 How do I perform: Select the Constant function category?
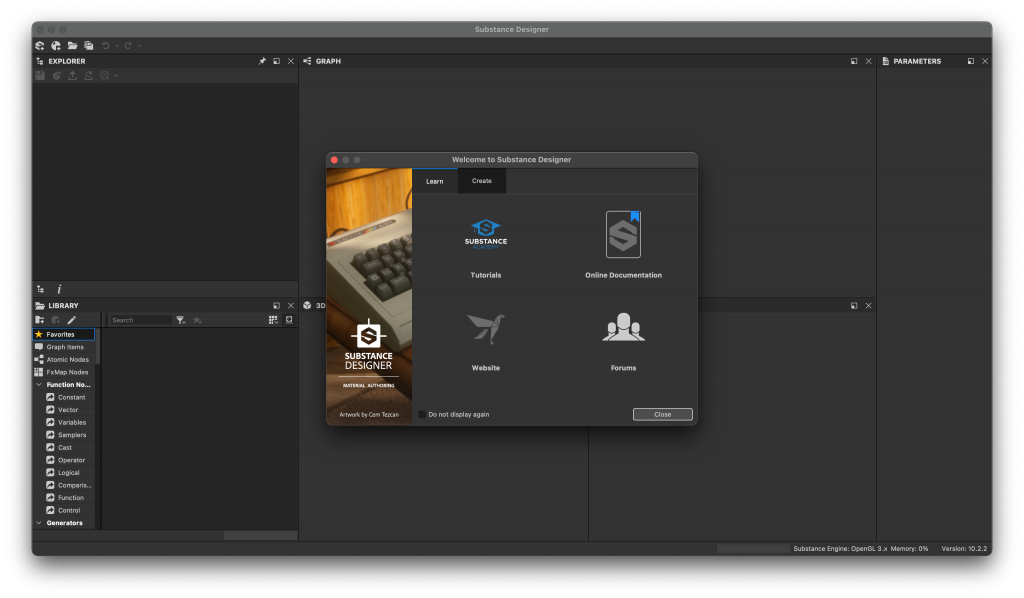pyautogui.click(x=69, y=397)
